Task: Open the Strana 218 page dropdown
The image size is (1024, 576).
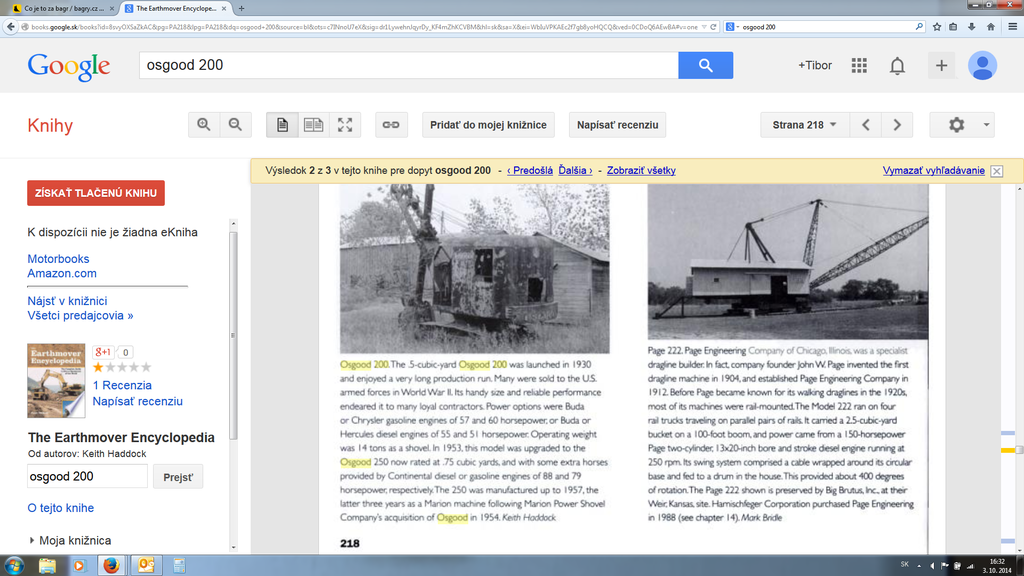Action: point(805,125)
